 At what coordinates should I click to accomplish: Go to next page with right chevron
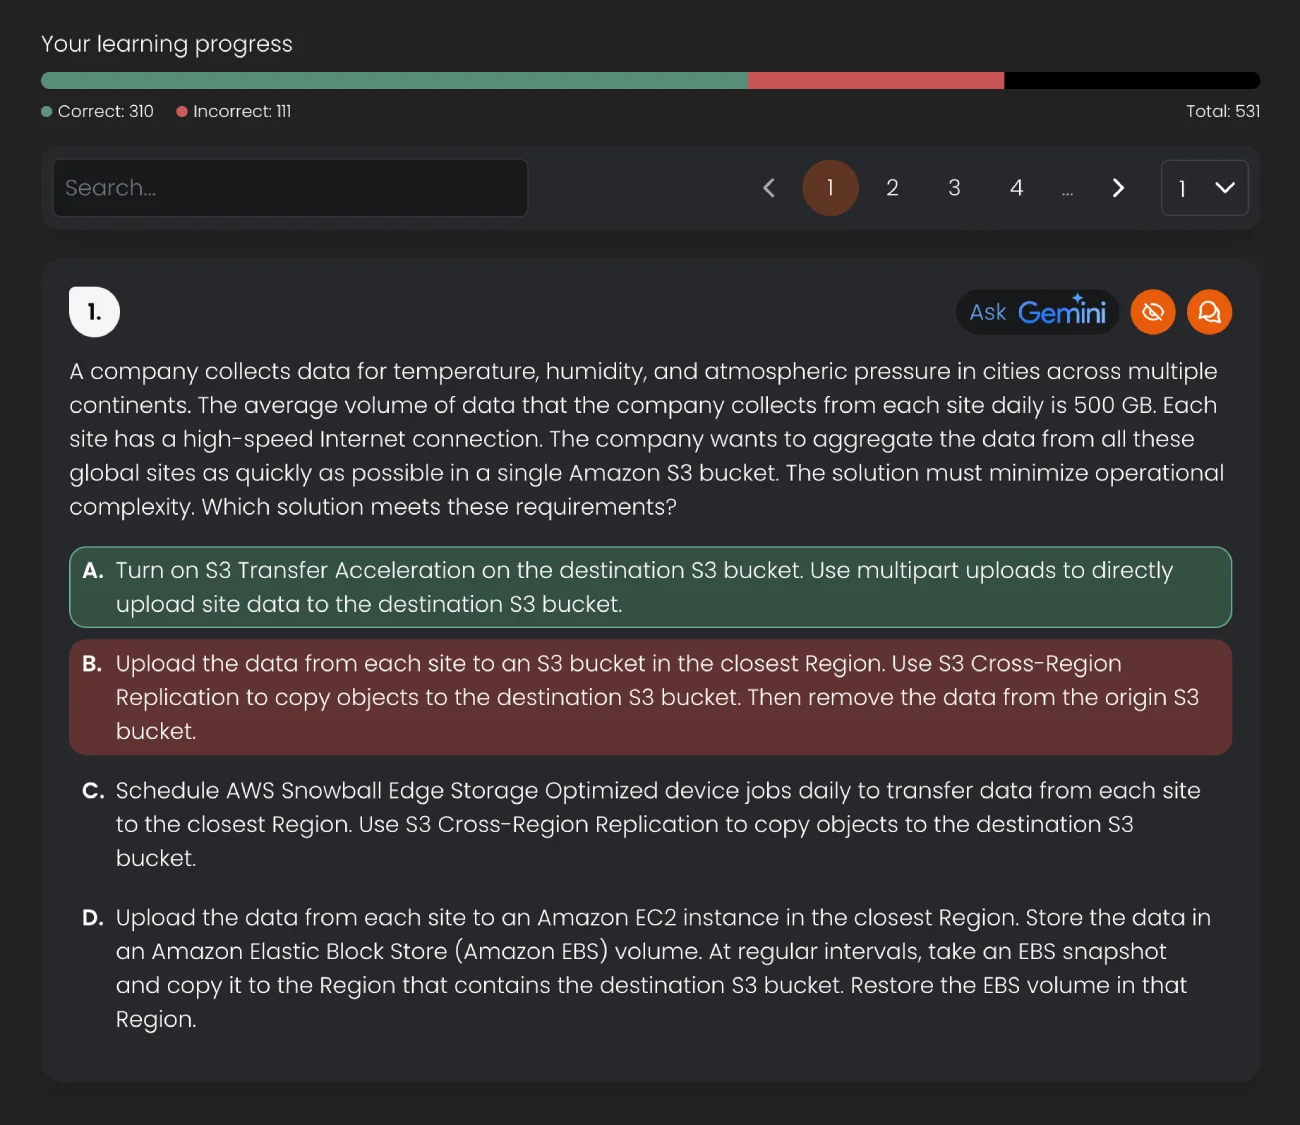(1118, 188)
